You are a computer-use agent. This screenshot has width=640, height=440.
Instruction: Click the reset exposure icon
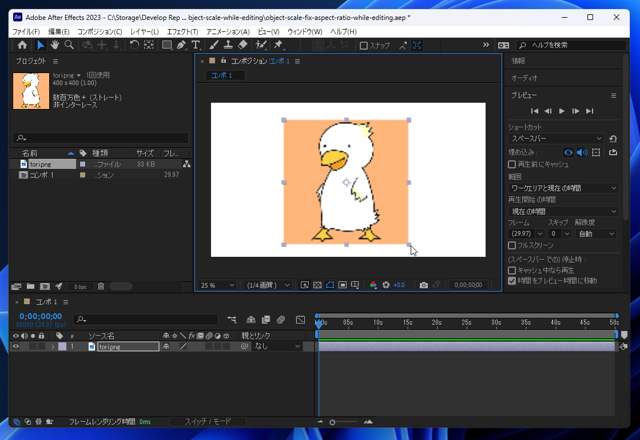pyautogui.click(x=386, y=285)
